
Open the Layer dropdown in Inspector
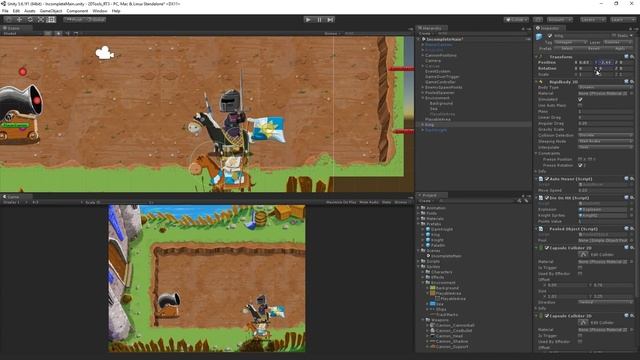[618, 42]
